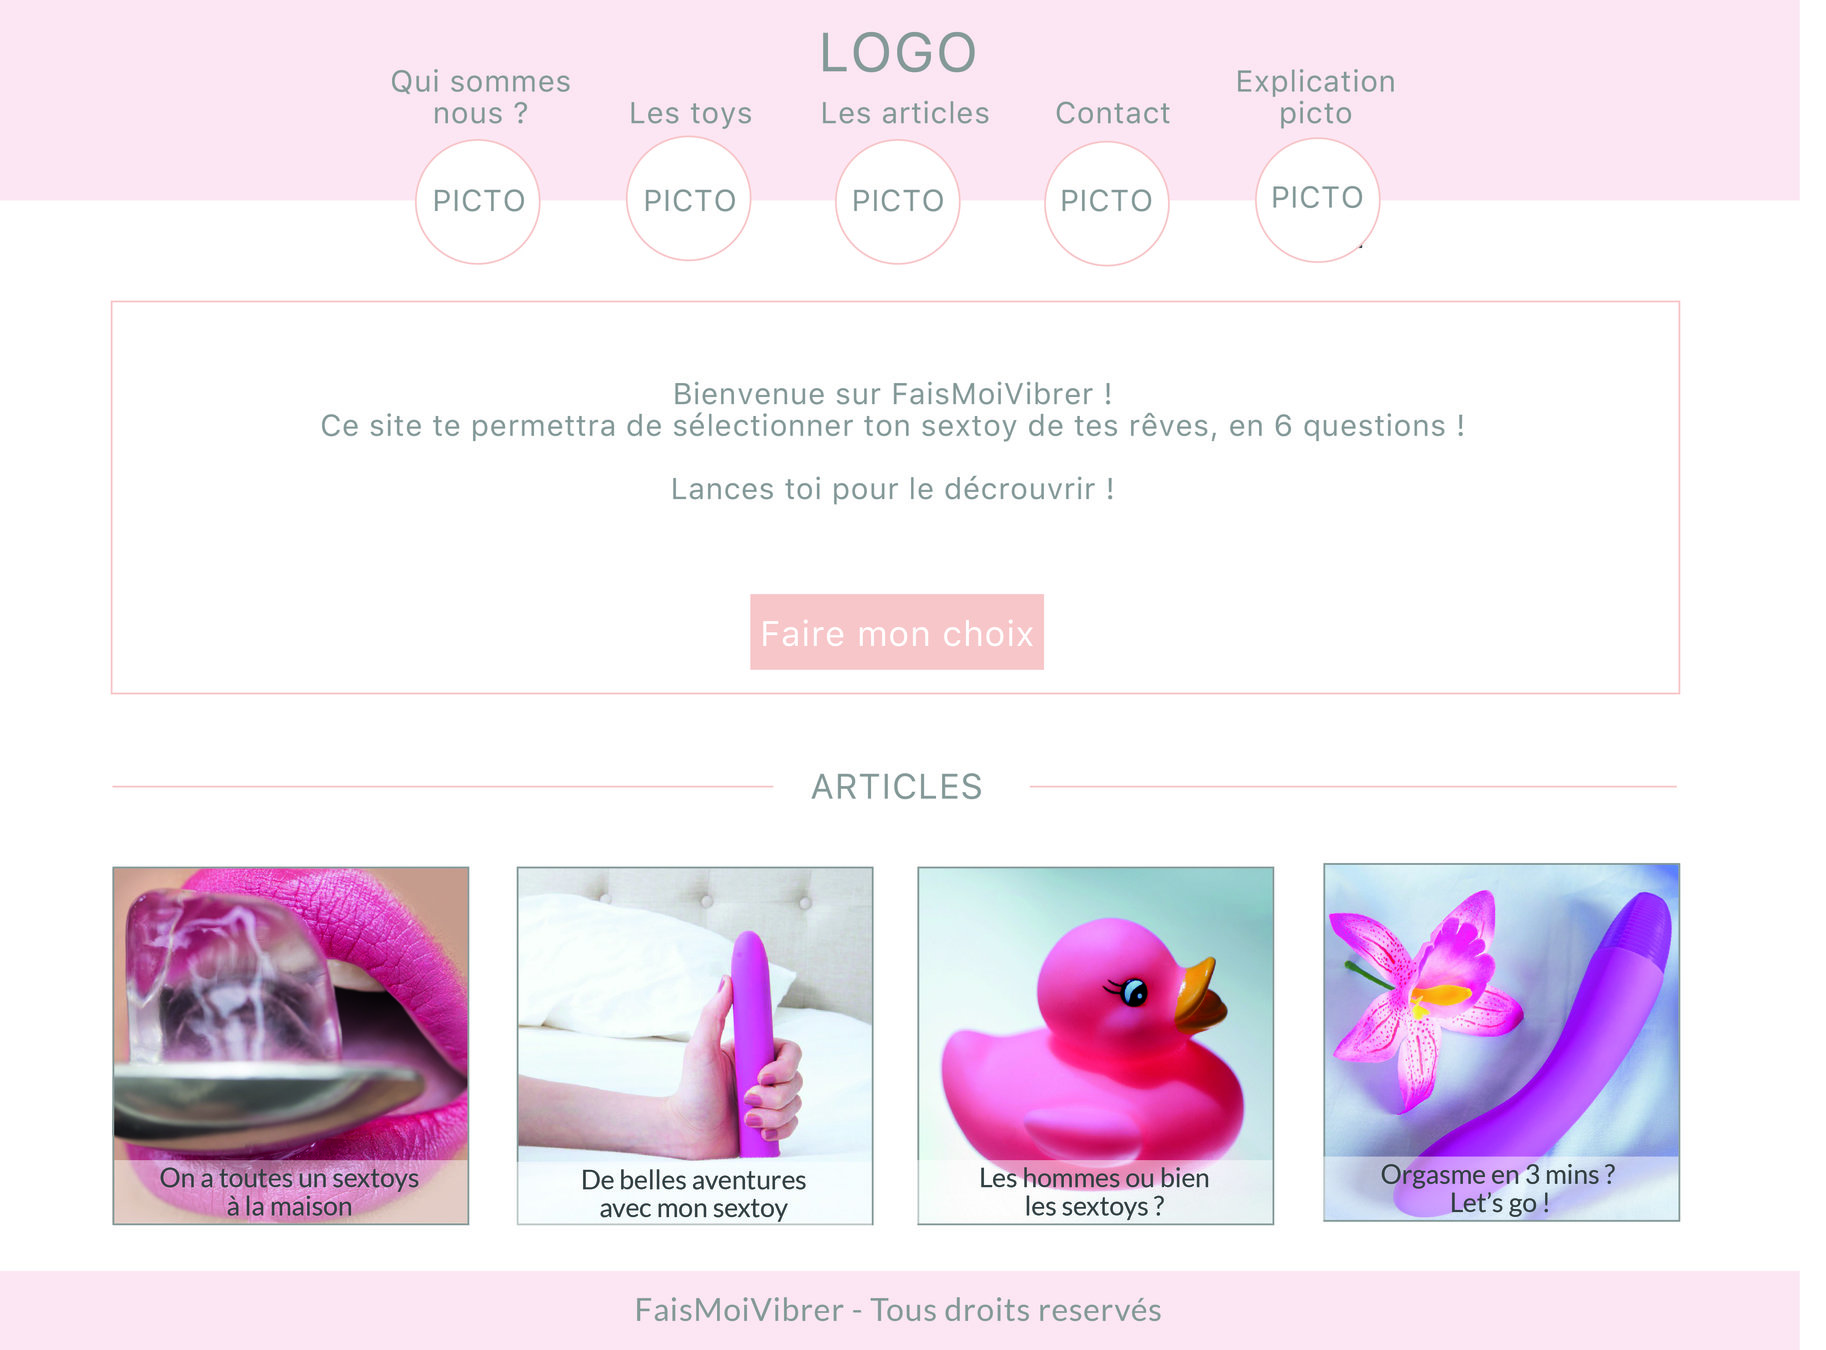Image resolution: width=1826 pixels, height=1350 pixels.
Task: Open the De belles aventures article thumbnail
Action: (x=695, y=1046)
